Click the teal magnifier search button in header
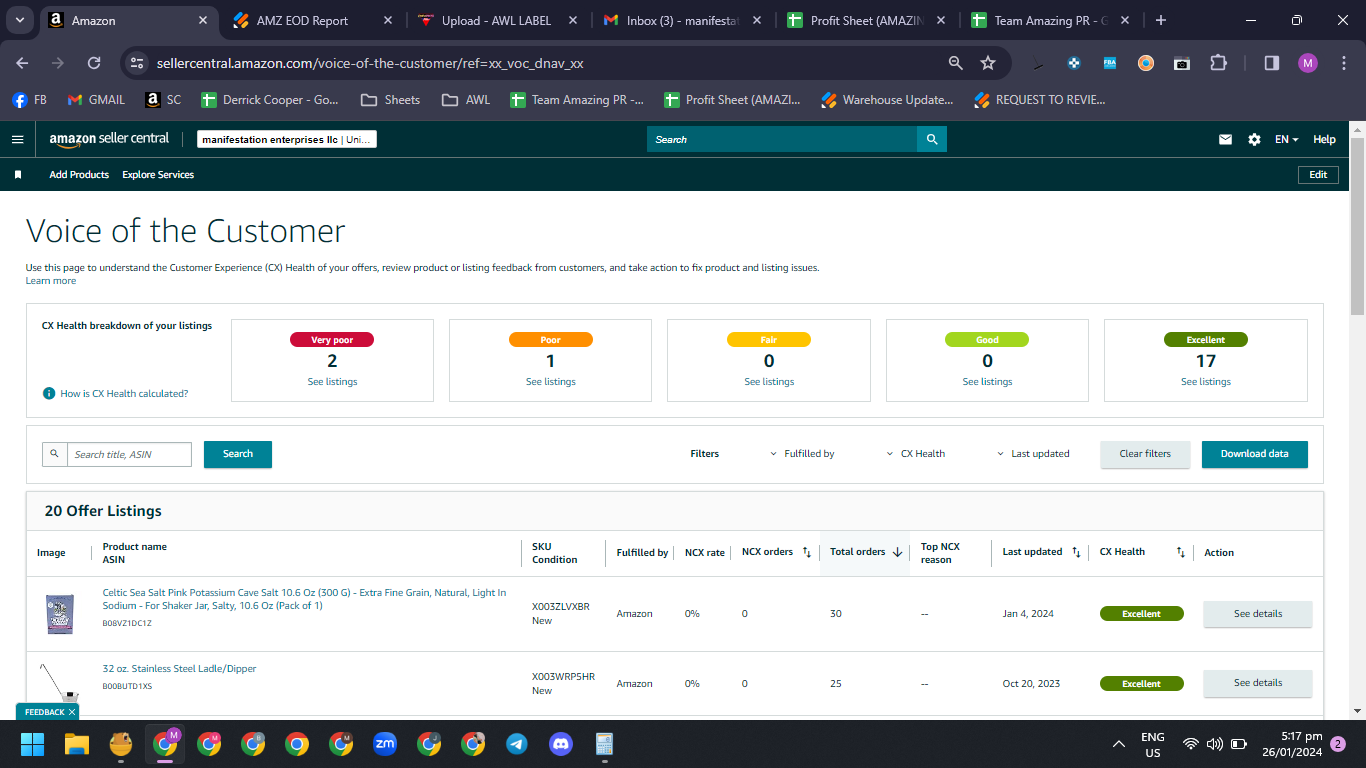 pyautogui.click(x=932, y=139)
